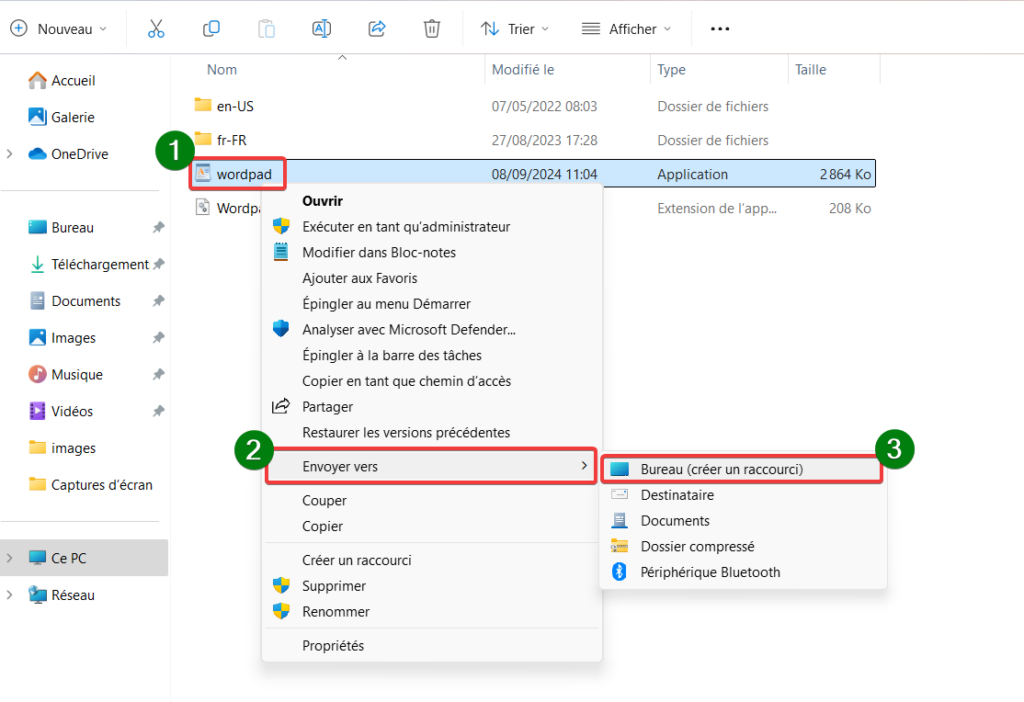1024x702 pixels.
Task: Select Renommer in the context menu
Action: click(x=431, y=611)
